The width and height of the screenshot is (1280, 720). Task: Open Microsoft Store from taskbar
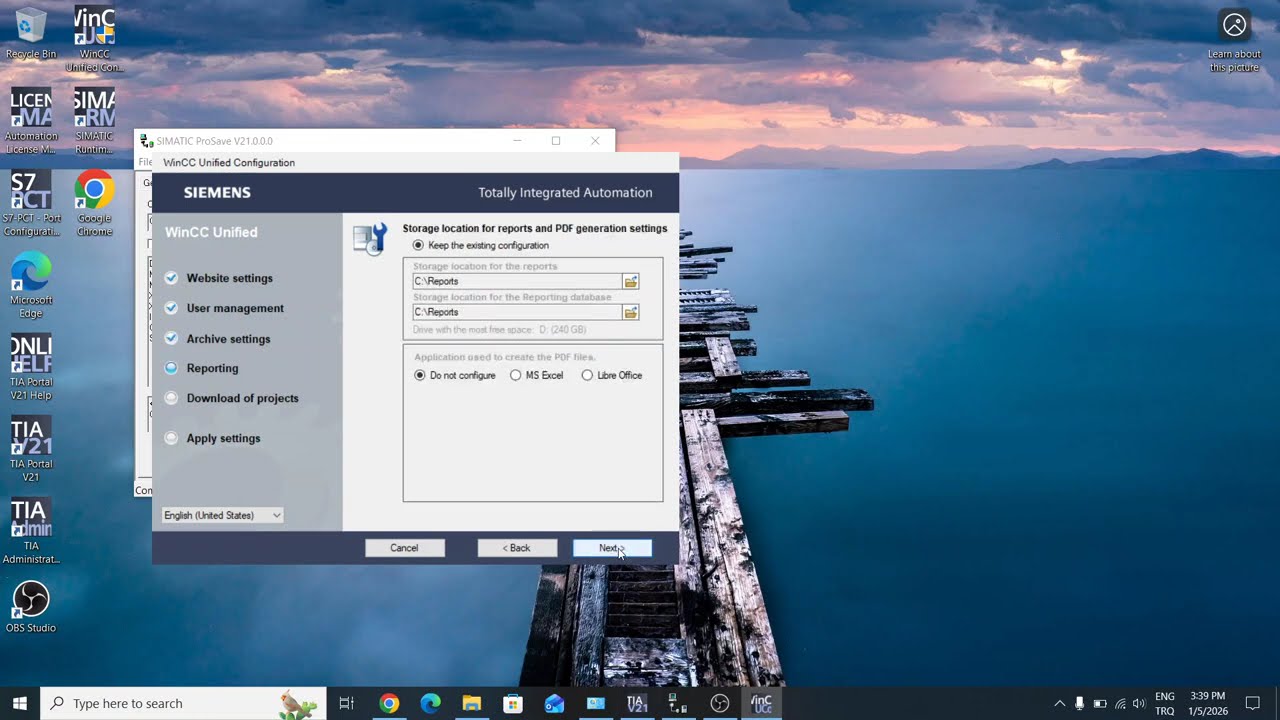513,703
